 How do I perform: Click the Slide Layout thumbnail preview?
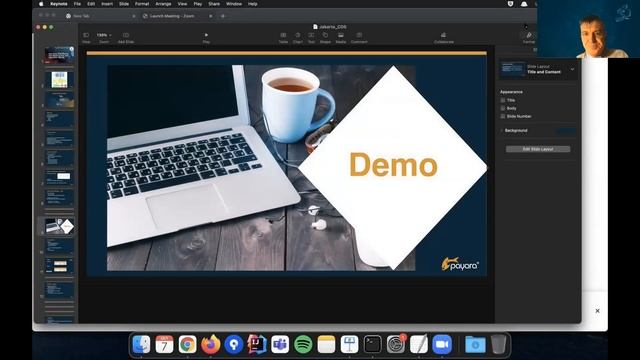point(513,69)
